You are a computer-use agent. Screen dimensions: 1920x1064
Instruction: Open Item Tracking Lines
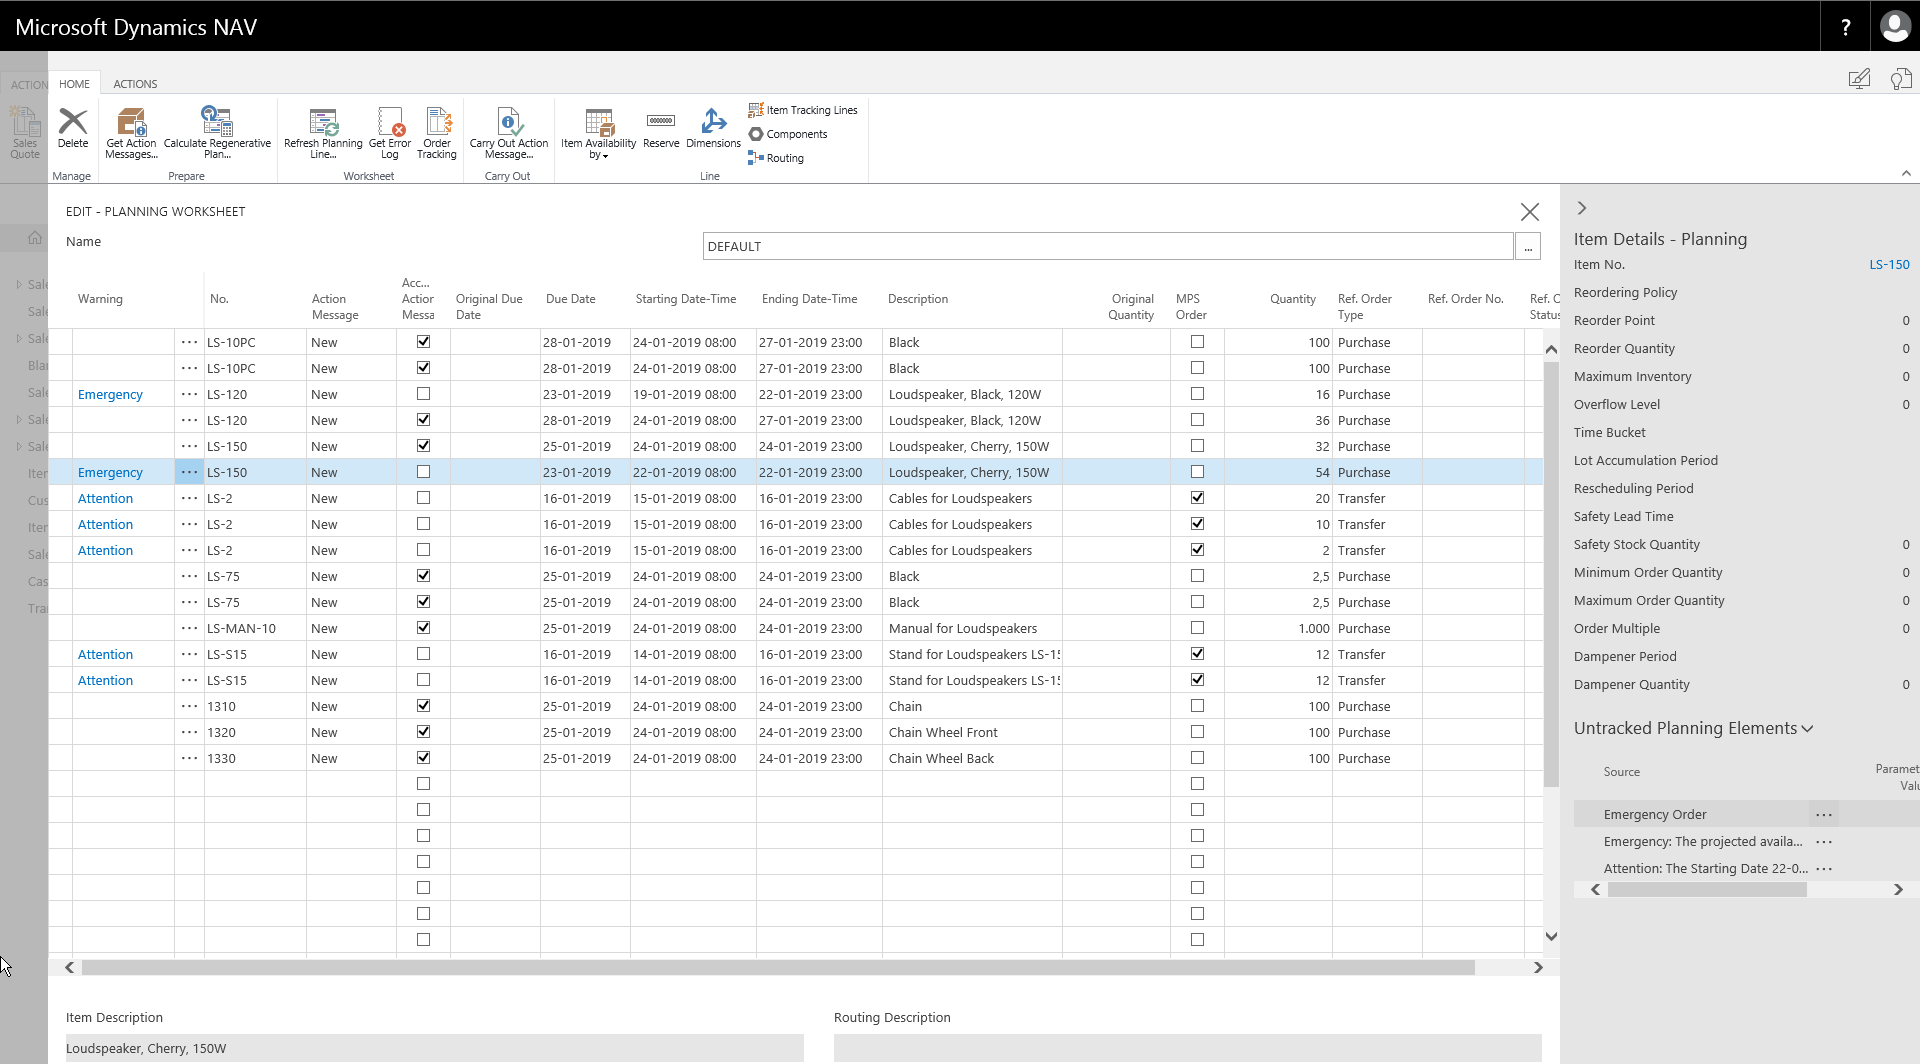pos(802,109)
